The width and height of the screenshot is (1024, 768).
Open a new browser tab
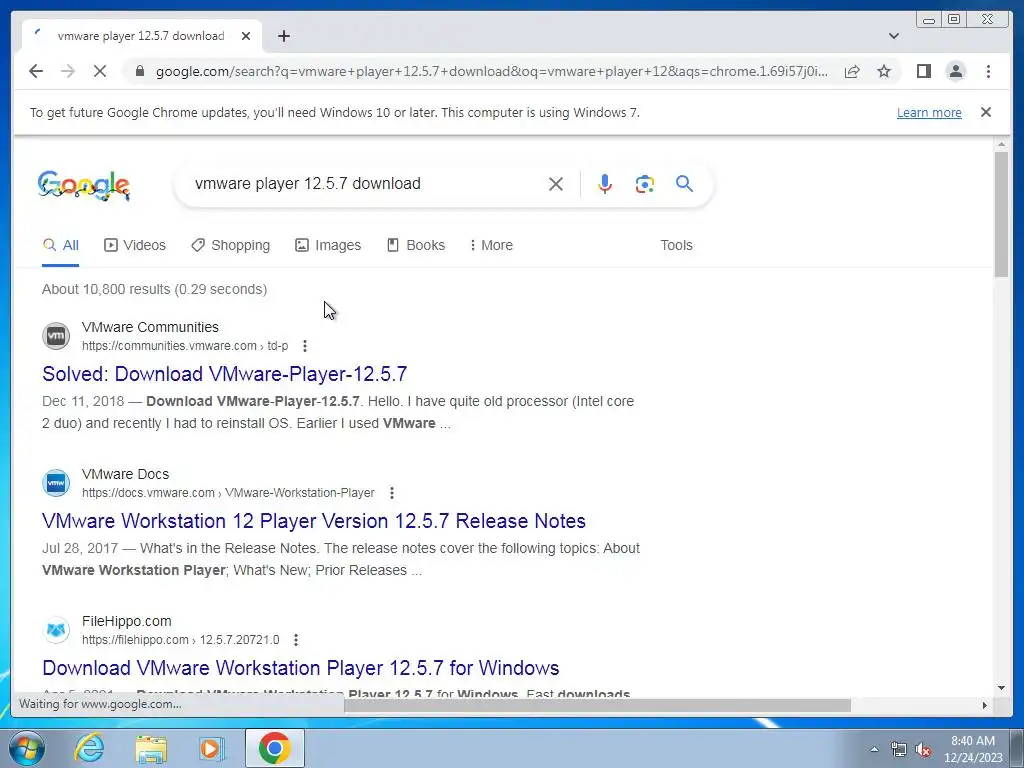click(x=283, y=36)
